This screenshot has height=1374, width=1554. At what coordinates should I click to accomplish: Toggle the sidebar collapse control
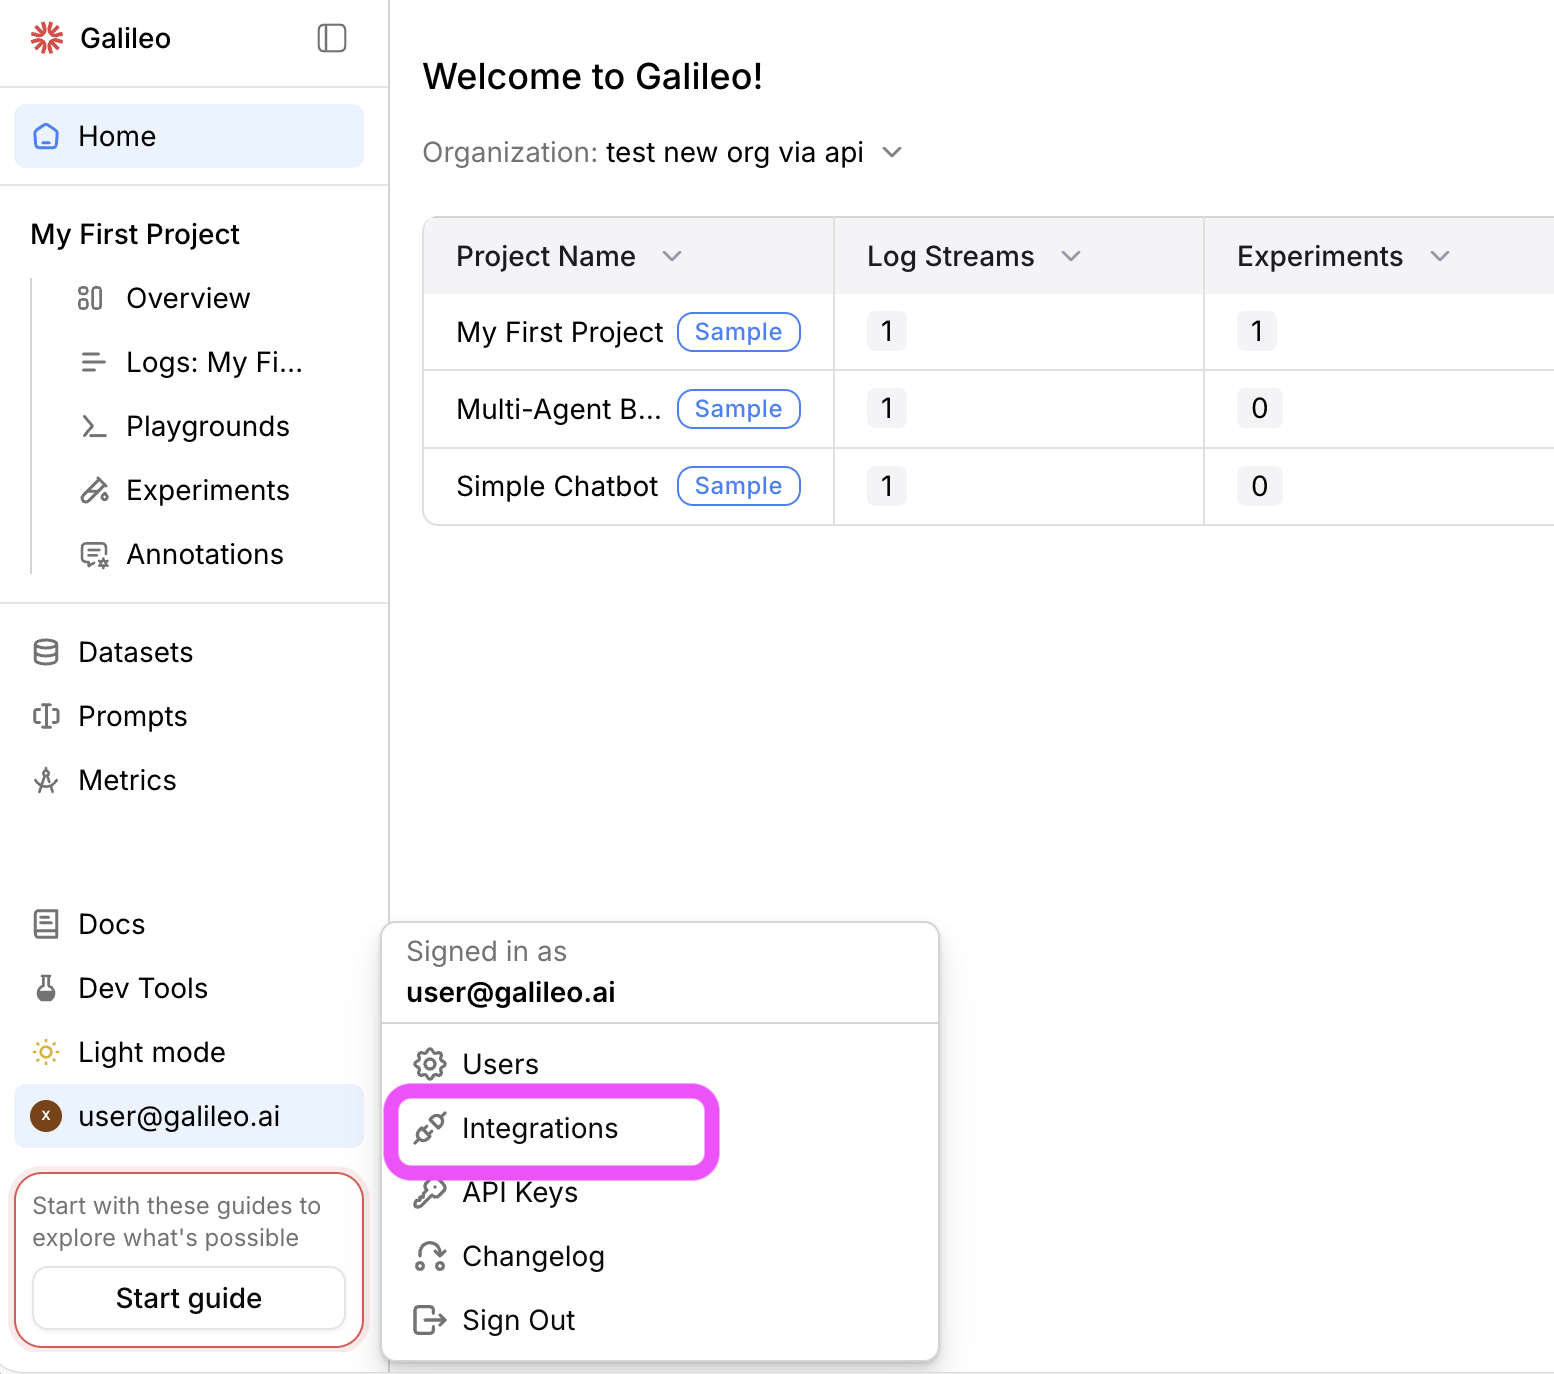331,37
